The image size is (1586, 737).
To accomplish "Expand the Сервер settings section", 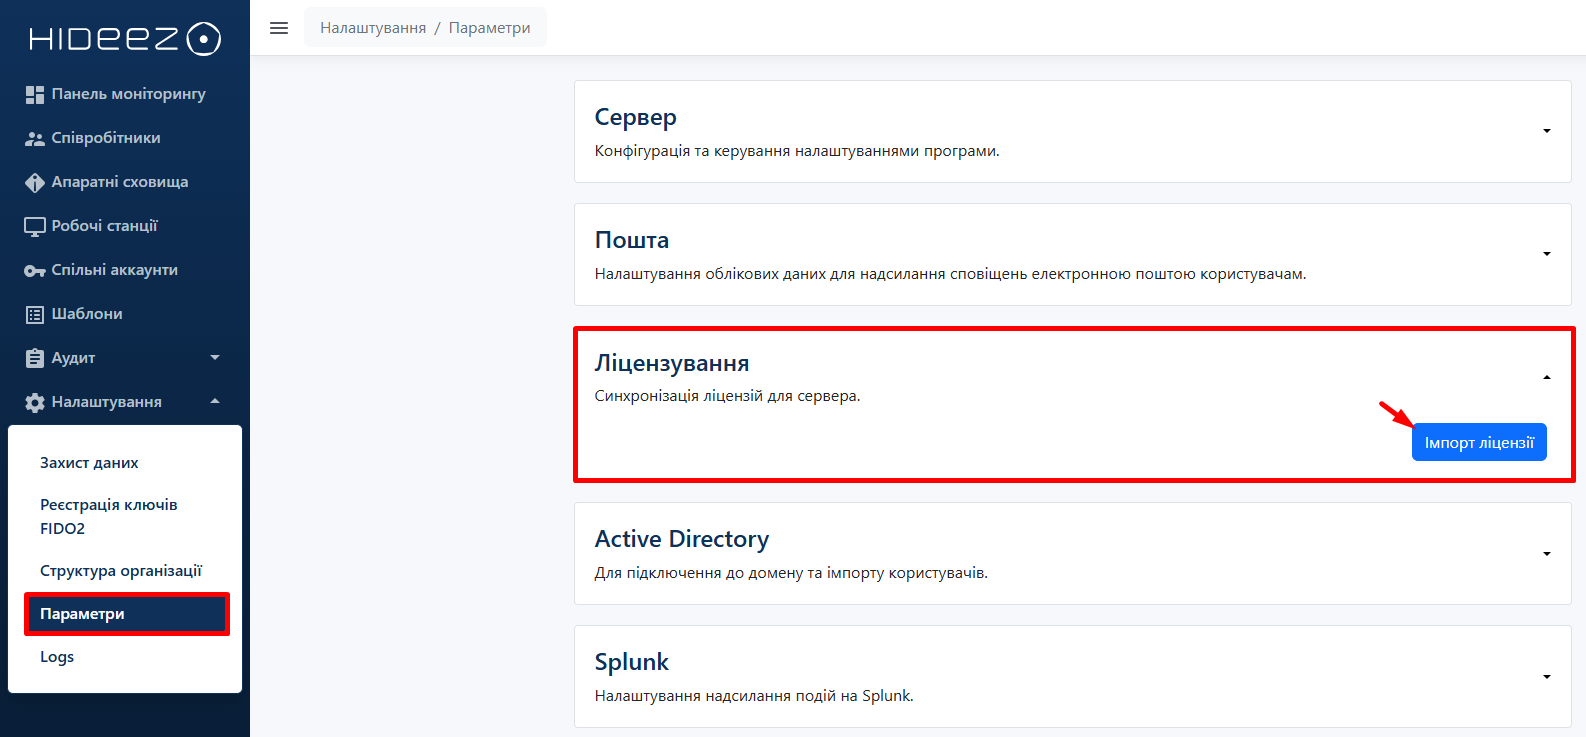I will 1546,131.
